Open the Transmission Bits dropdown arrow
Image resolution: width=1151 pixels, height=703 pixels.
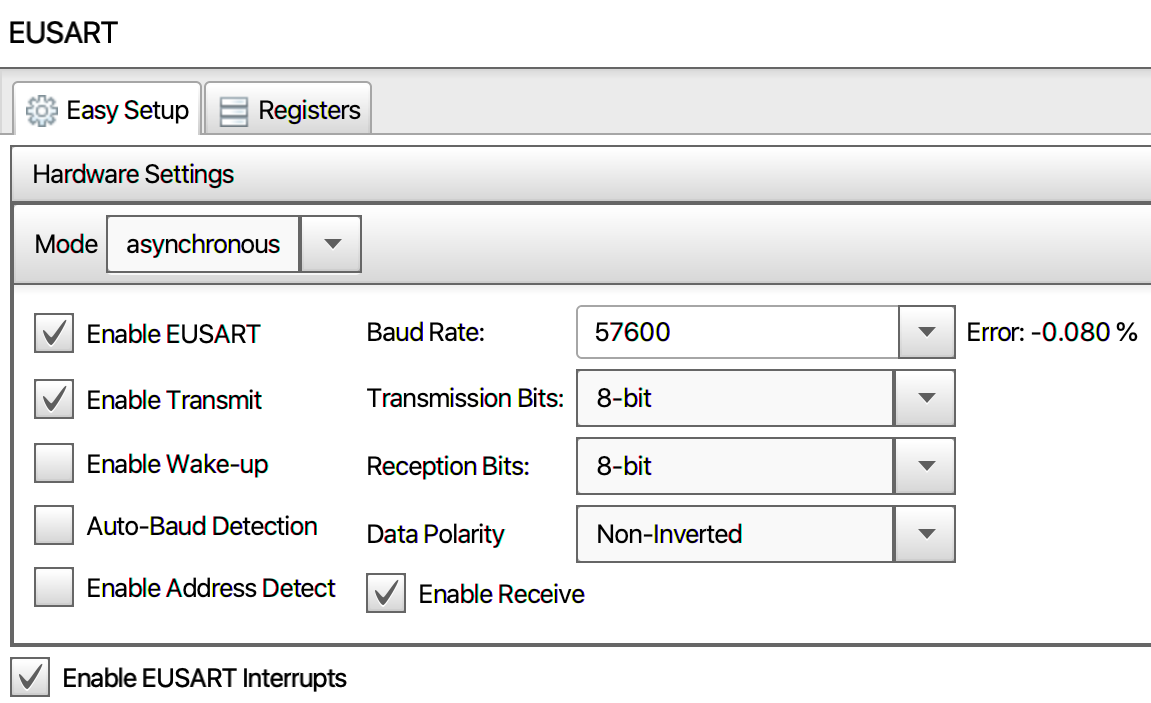click(x=926, y=398)
